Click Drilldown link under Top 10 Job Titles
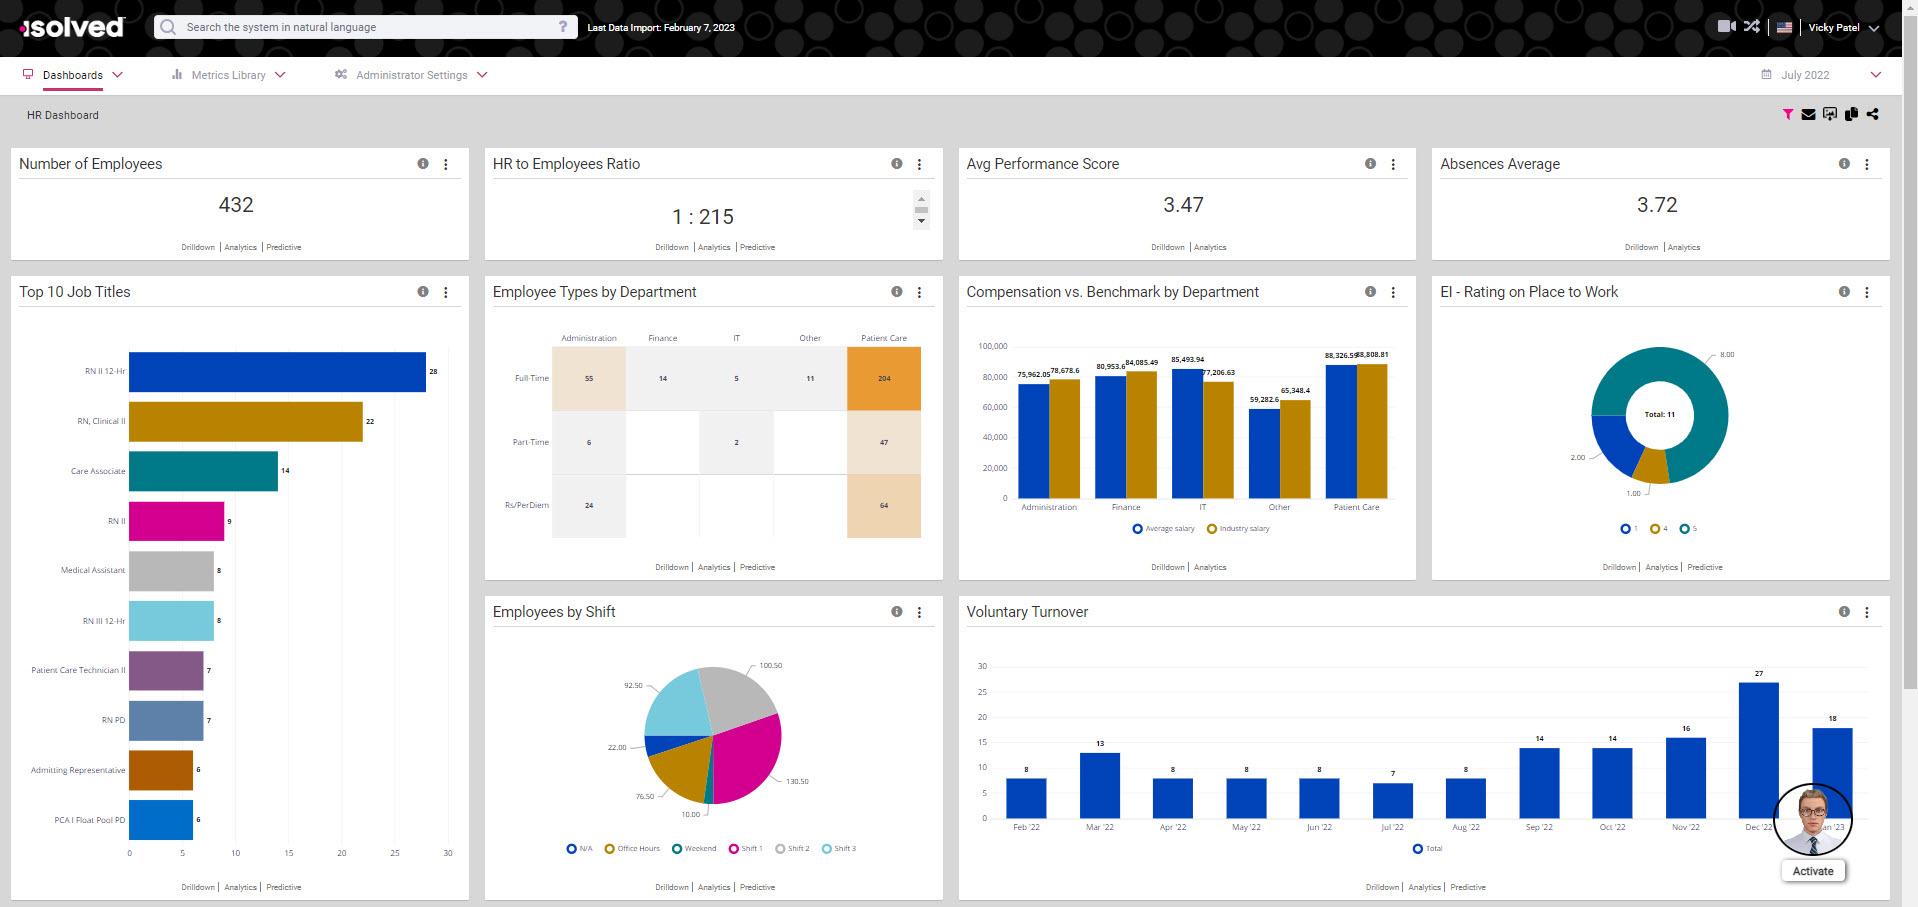Viewport: 1918px width, 907px height. [198, 887]
